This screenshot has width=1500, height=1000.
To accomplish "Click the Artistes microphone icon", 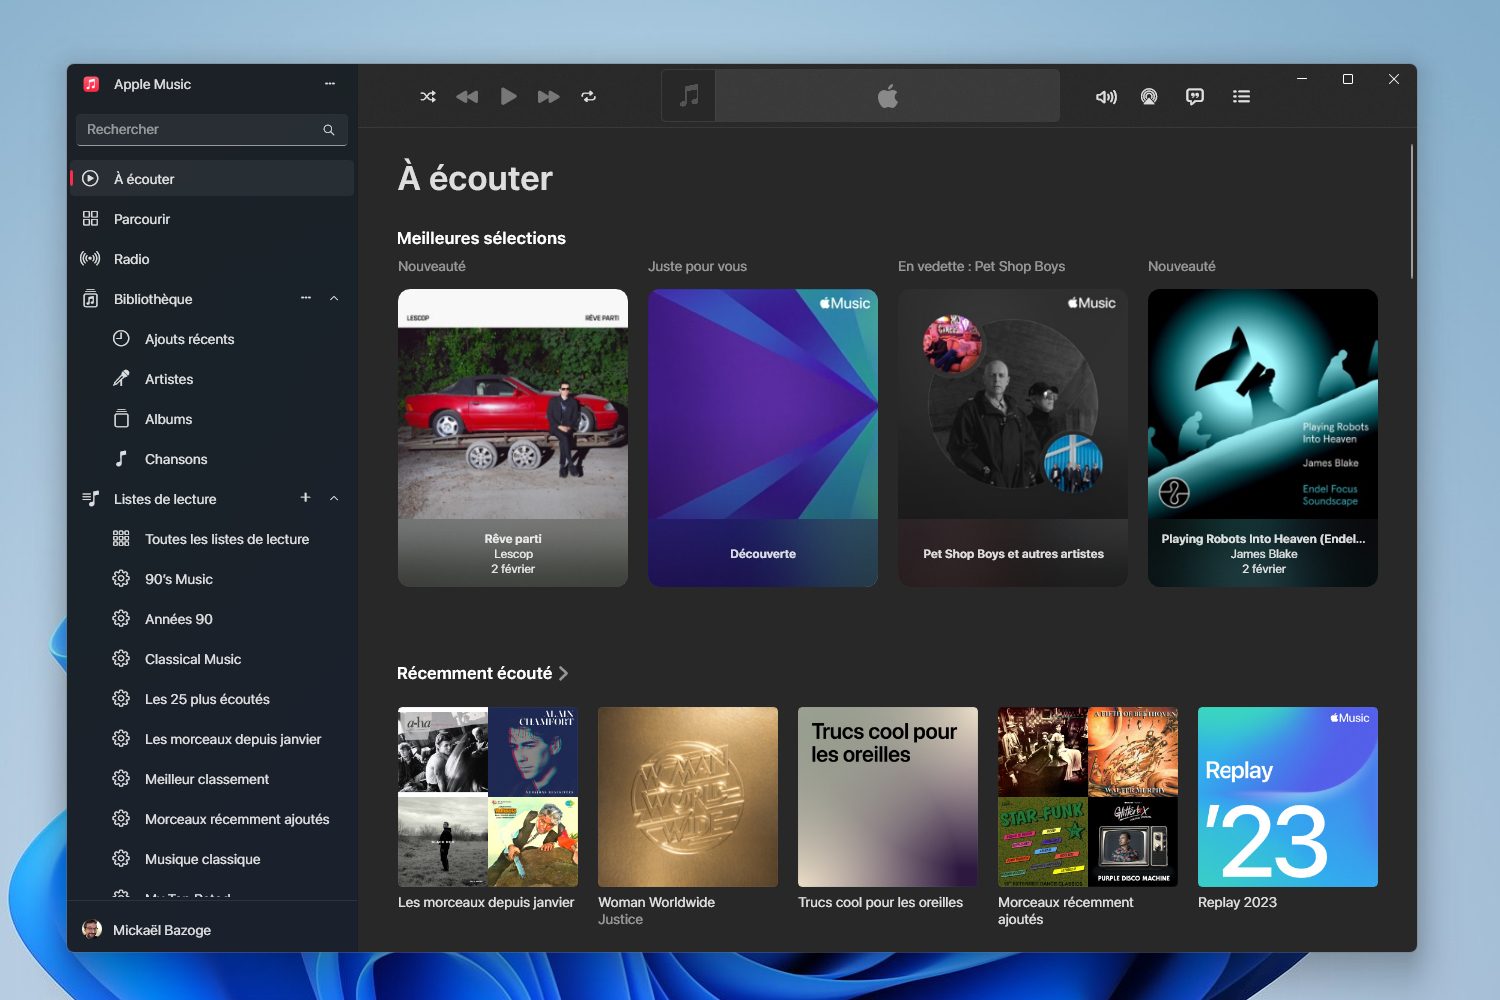I will [121, 378].
